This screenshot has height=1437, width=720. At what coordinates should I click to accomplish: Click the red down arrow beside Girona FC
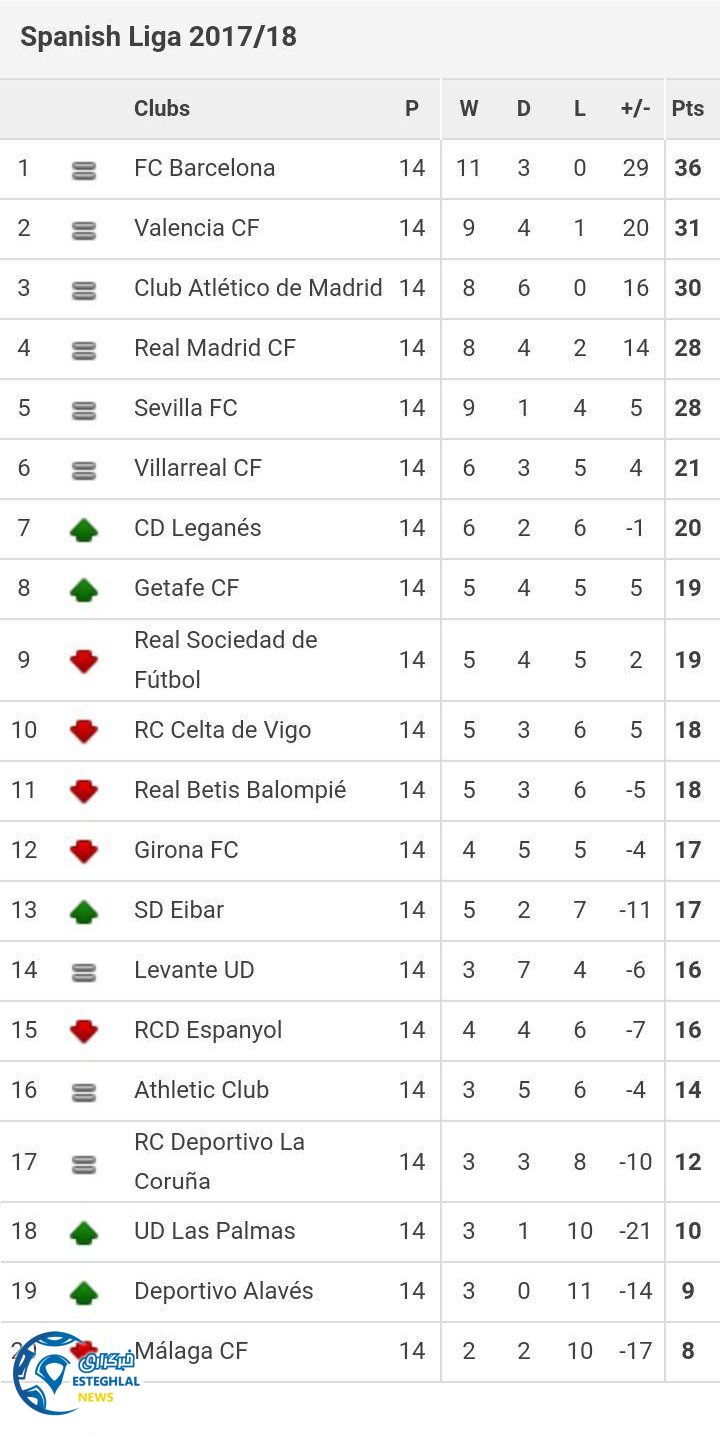click(x=84, y=851)
